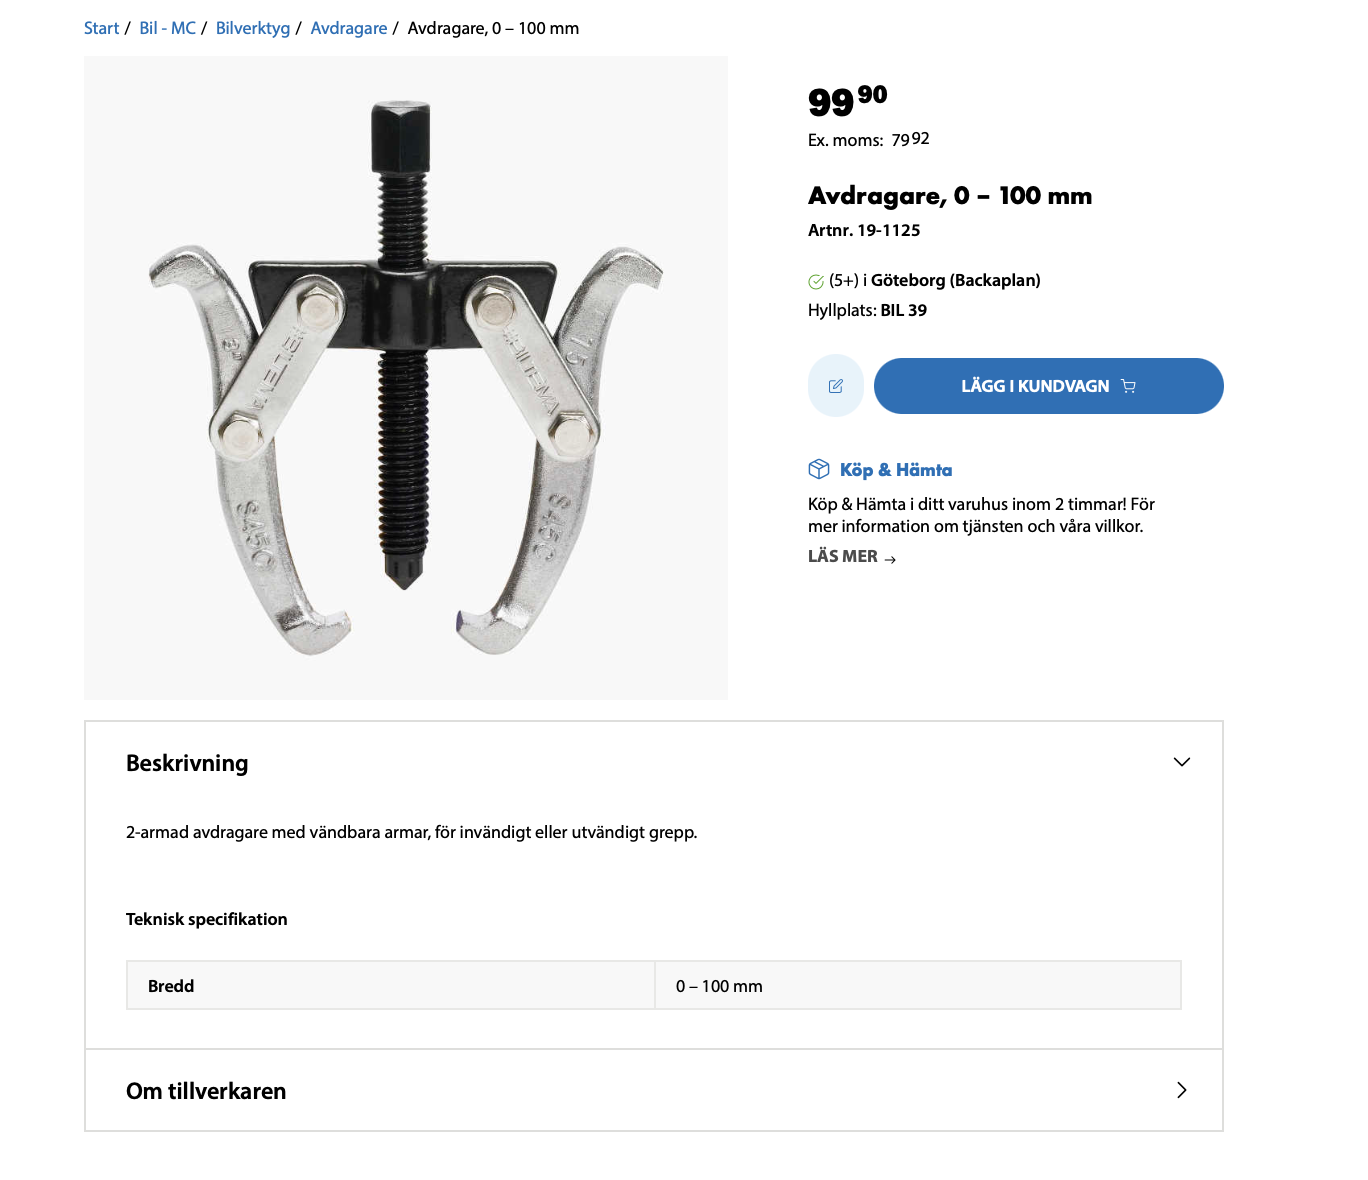
Task: Click the shopping cart icon in the blue button
Action: coord(1128,386)
